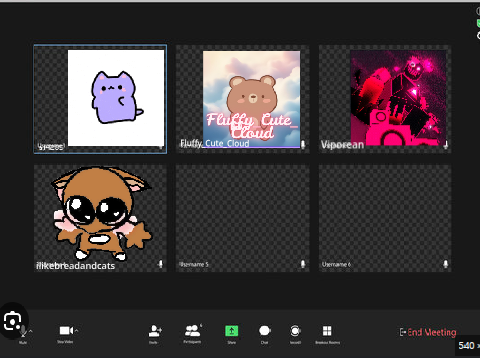Select Fluffy_Cute_Cloud bear video tile
The image size is (480, 360).
pos(243,99)
